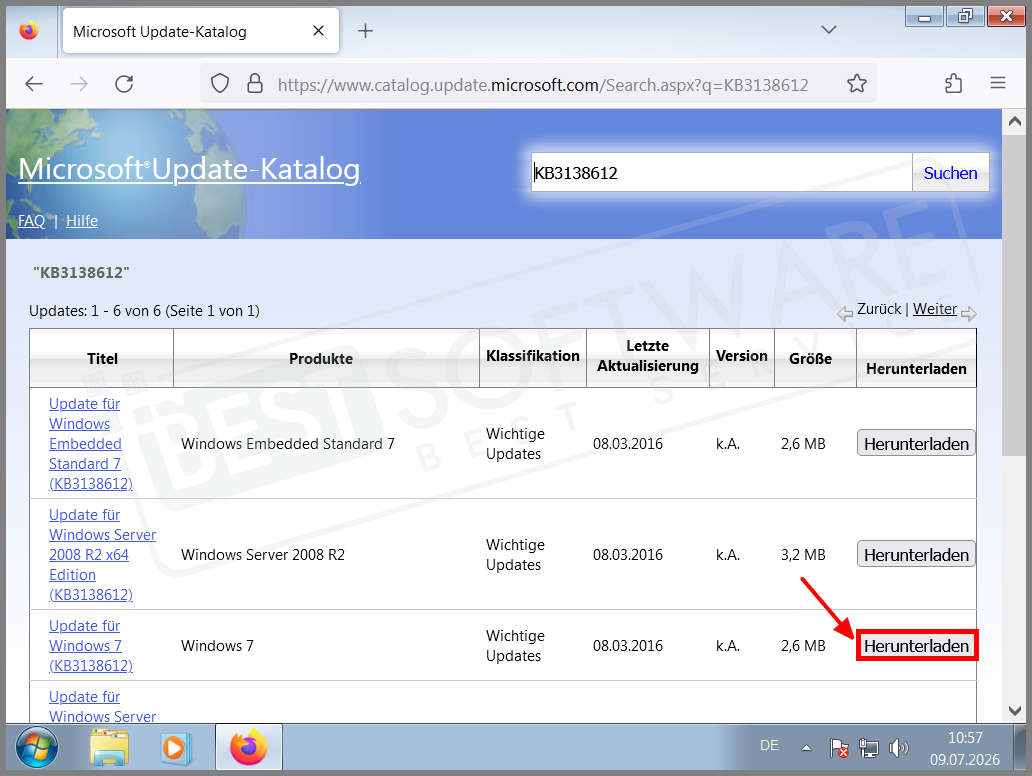Click the Suchen search button
Viewport: 1032px width, 776px height.
950,172
